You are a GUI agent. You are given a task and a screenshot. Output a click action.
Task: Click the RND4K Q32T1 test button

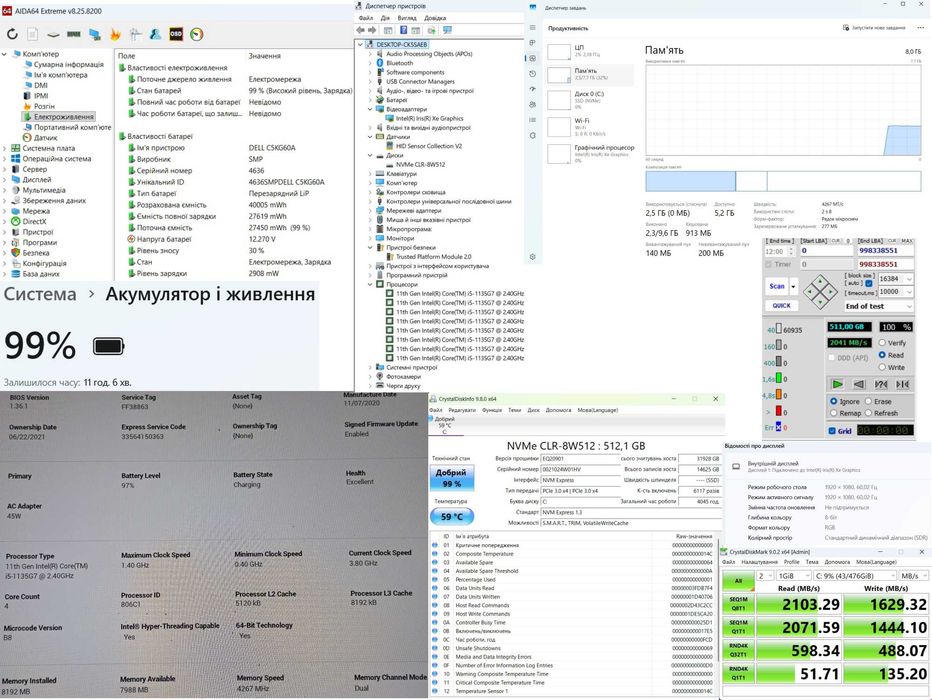point(738,651)
